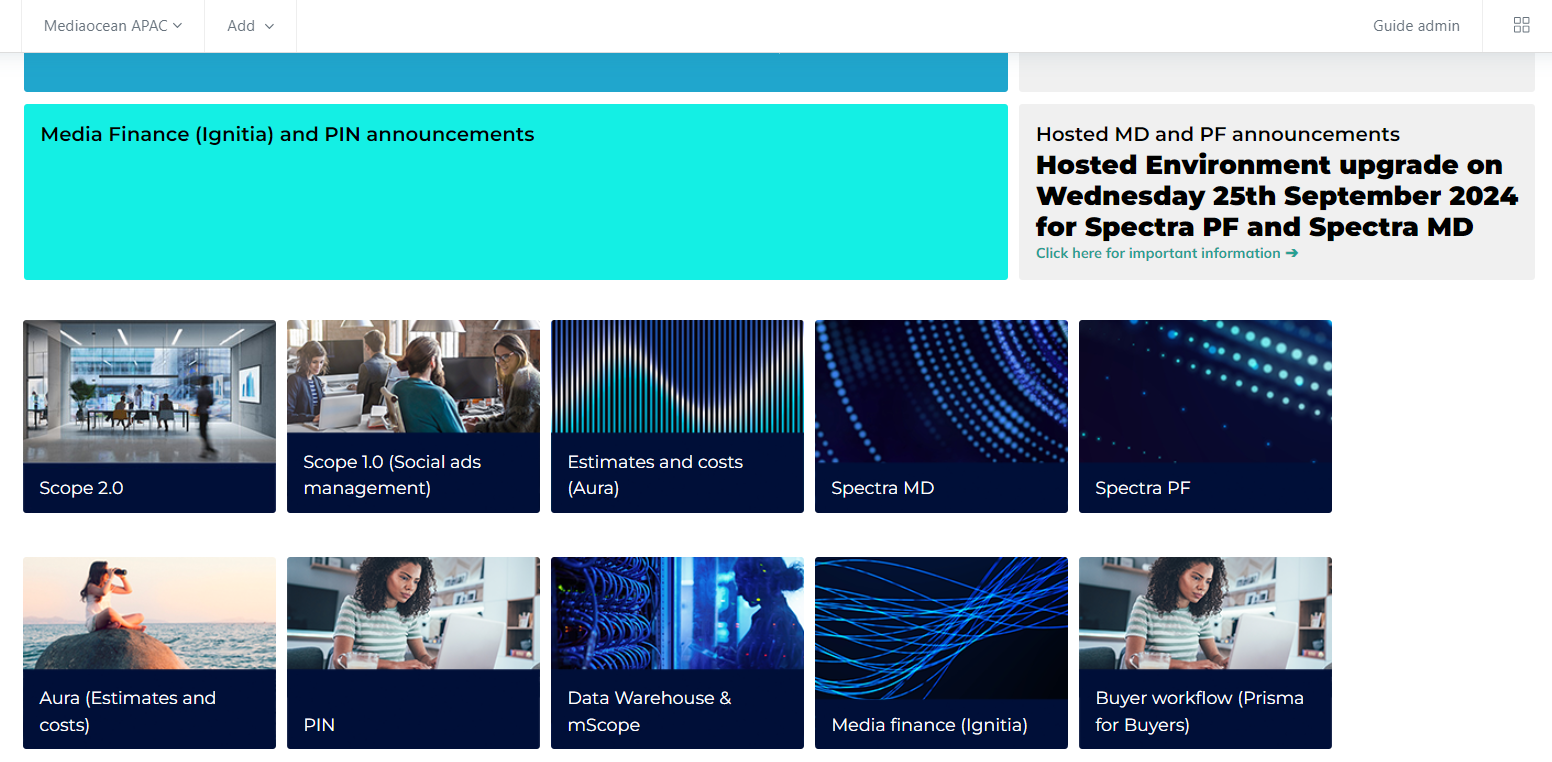Click 'Media Finance (Ignitia) and PIN announcements' heading

[x=287, y=134]
